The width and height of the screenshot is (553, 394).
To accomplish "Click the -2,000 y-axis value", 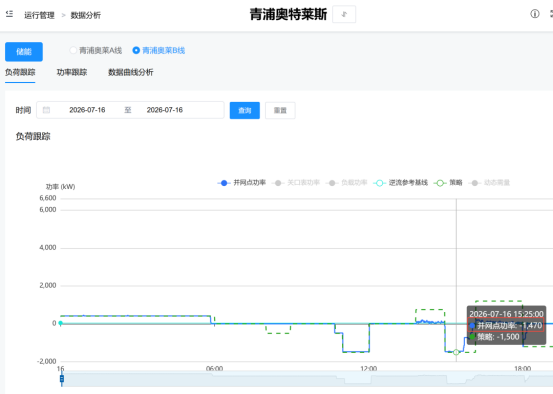I will pos(47,361).
